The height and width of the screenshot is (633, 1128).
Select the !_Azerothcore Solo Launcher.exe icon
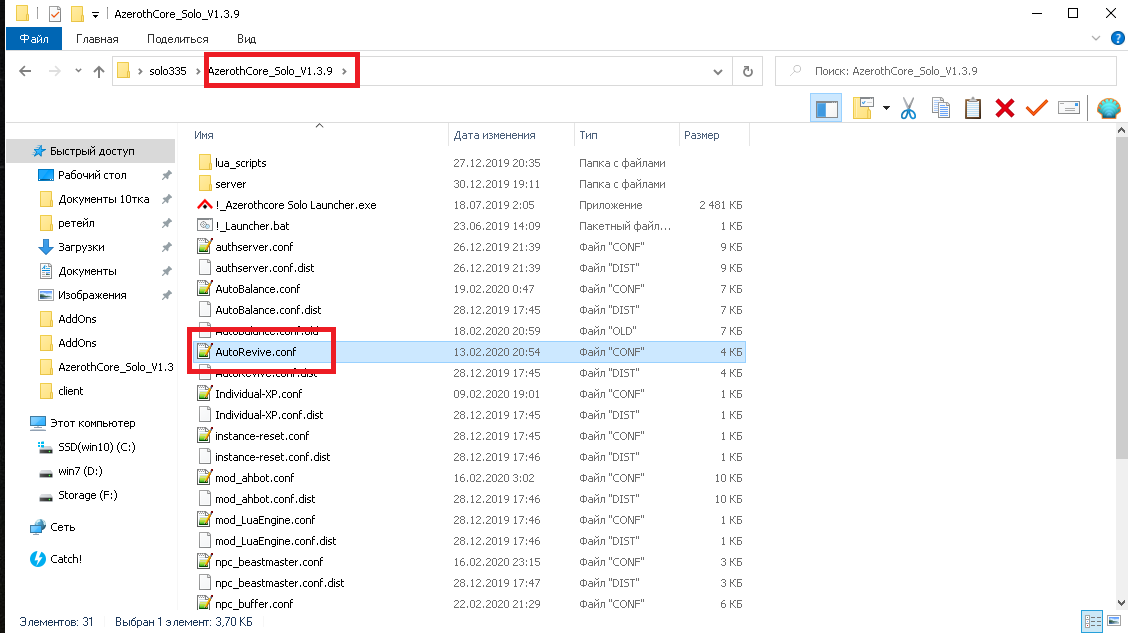(204, 205)
